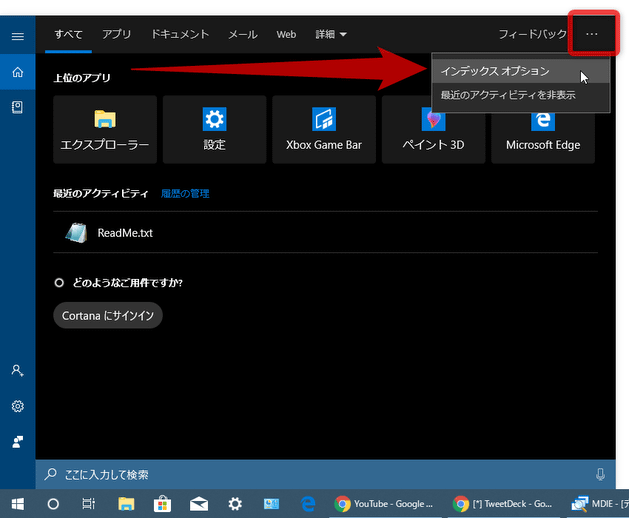Switch to the ドキュメント tab

pos(180,35)
